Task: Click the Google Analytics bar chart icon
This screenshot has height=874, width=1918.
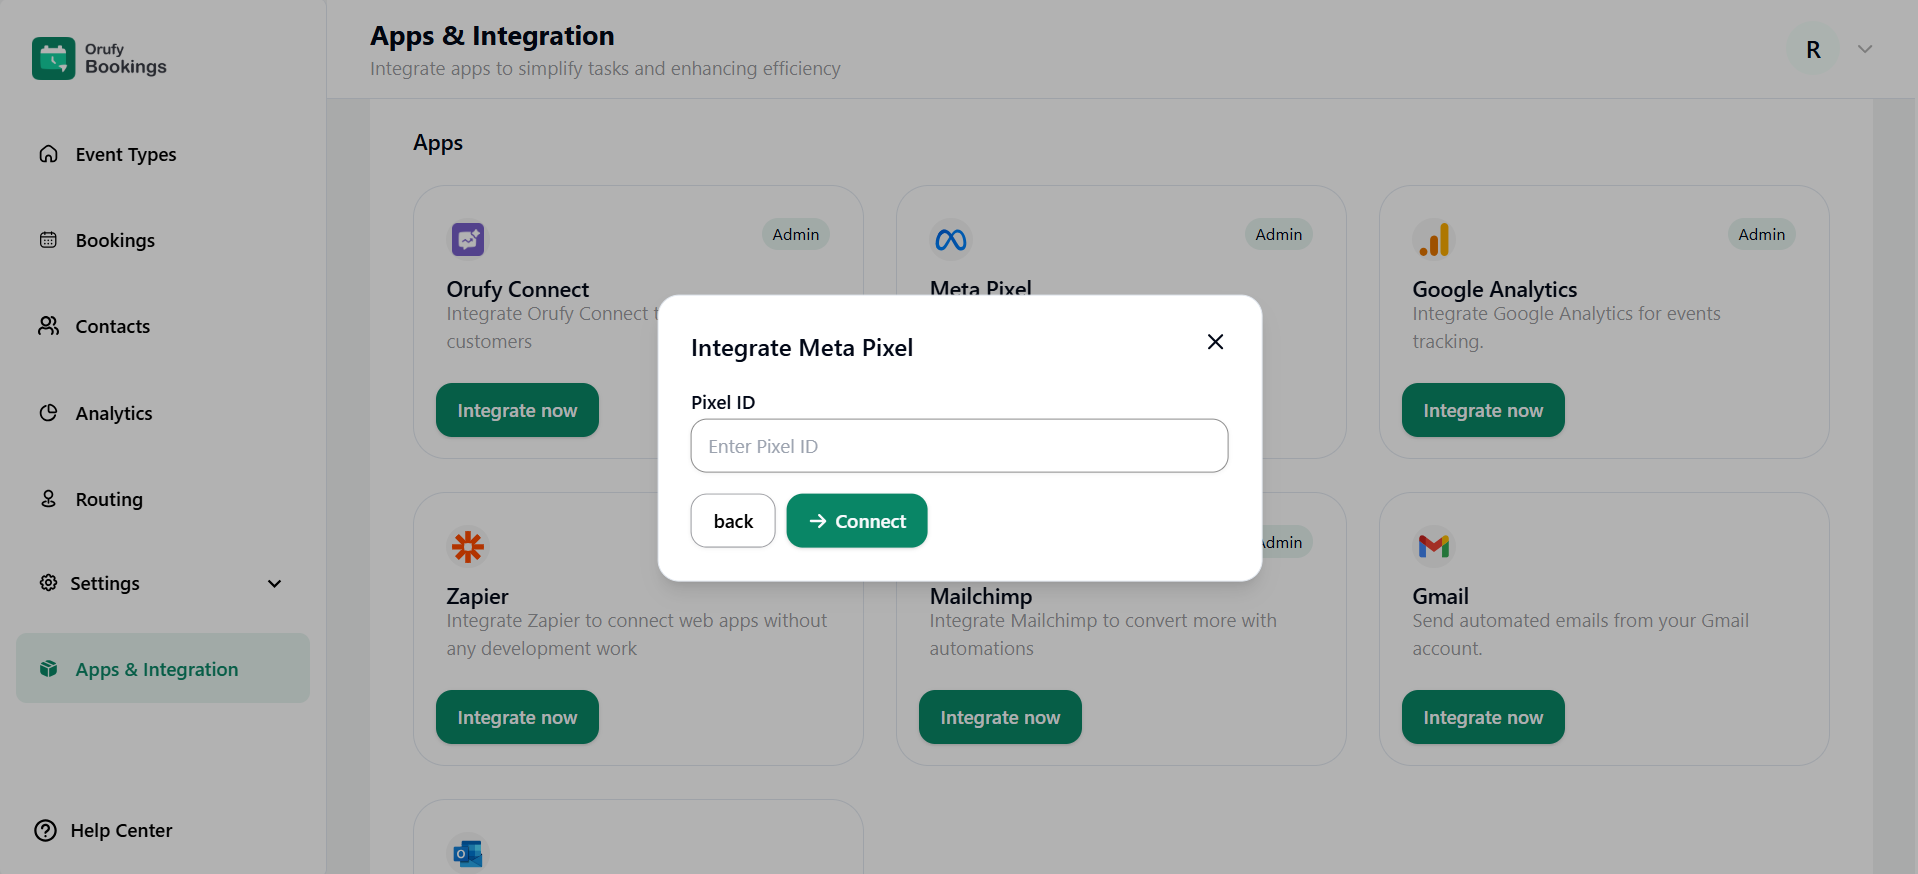Action: coord(1433,239)
